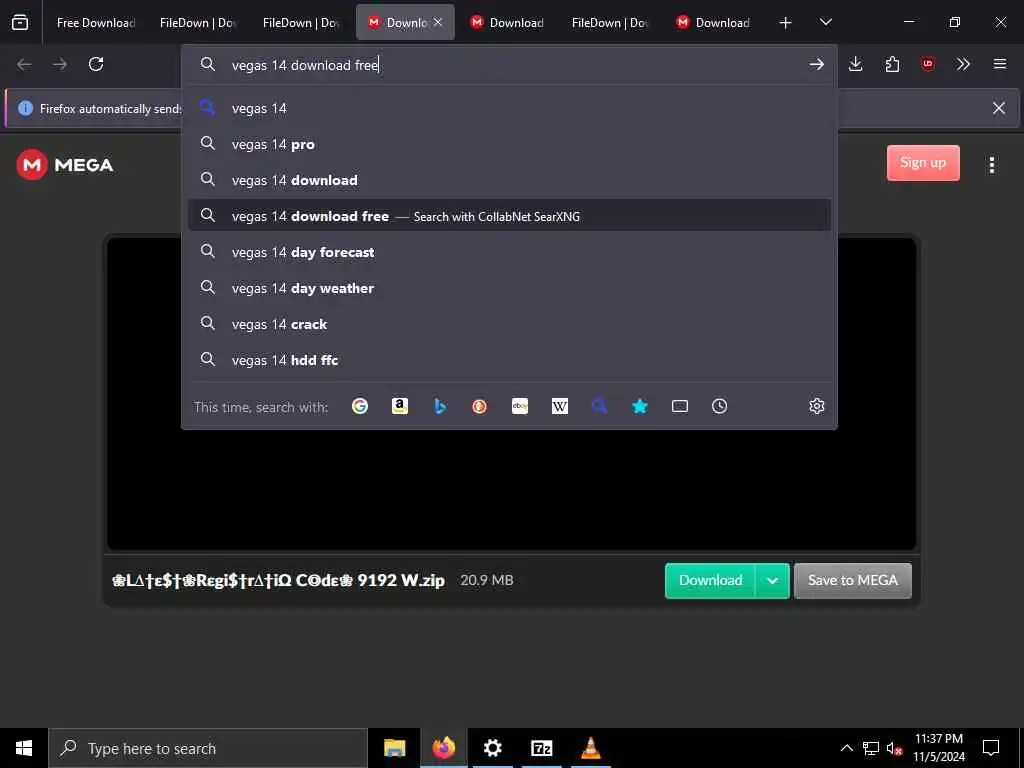This screenshot has width=1024, height=768.
Task: Go back to the previous page
Action: click(x=24, y=64)
